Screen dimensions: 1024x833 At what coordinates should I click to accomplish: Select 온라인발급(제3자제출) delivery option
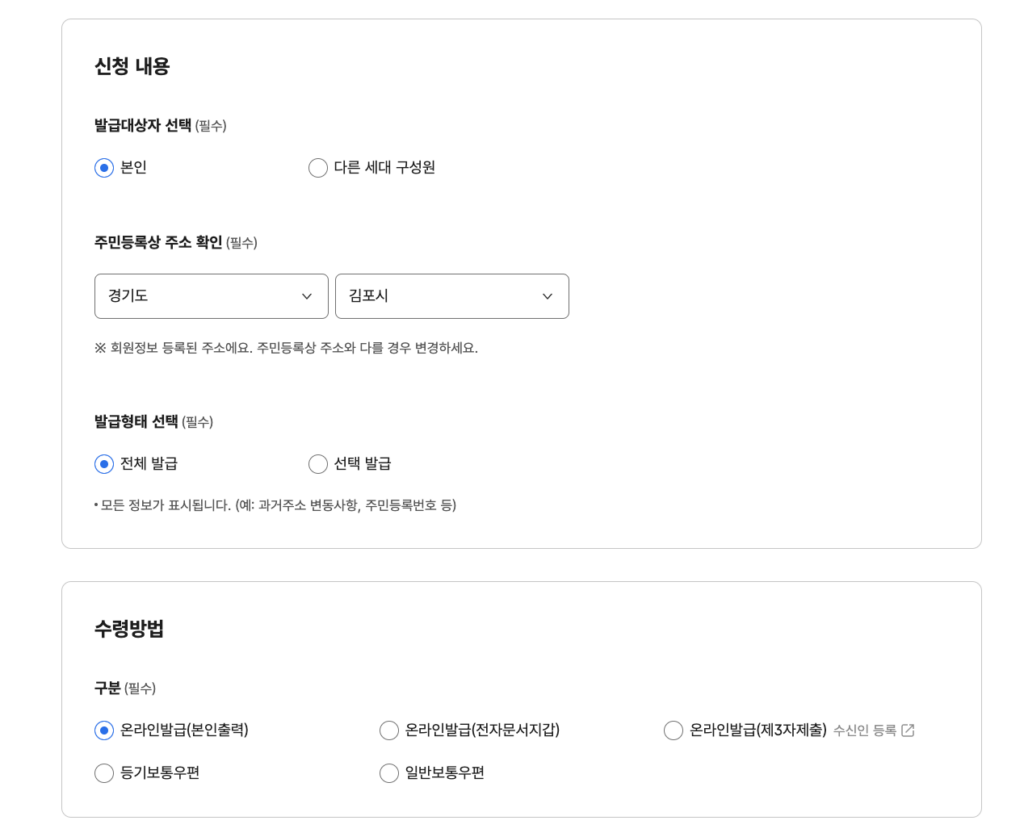pyautogui.click(x=673, y=730)
